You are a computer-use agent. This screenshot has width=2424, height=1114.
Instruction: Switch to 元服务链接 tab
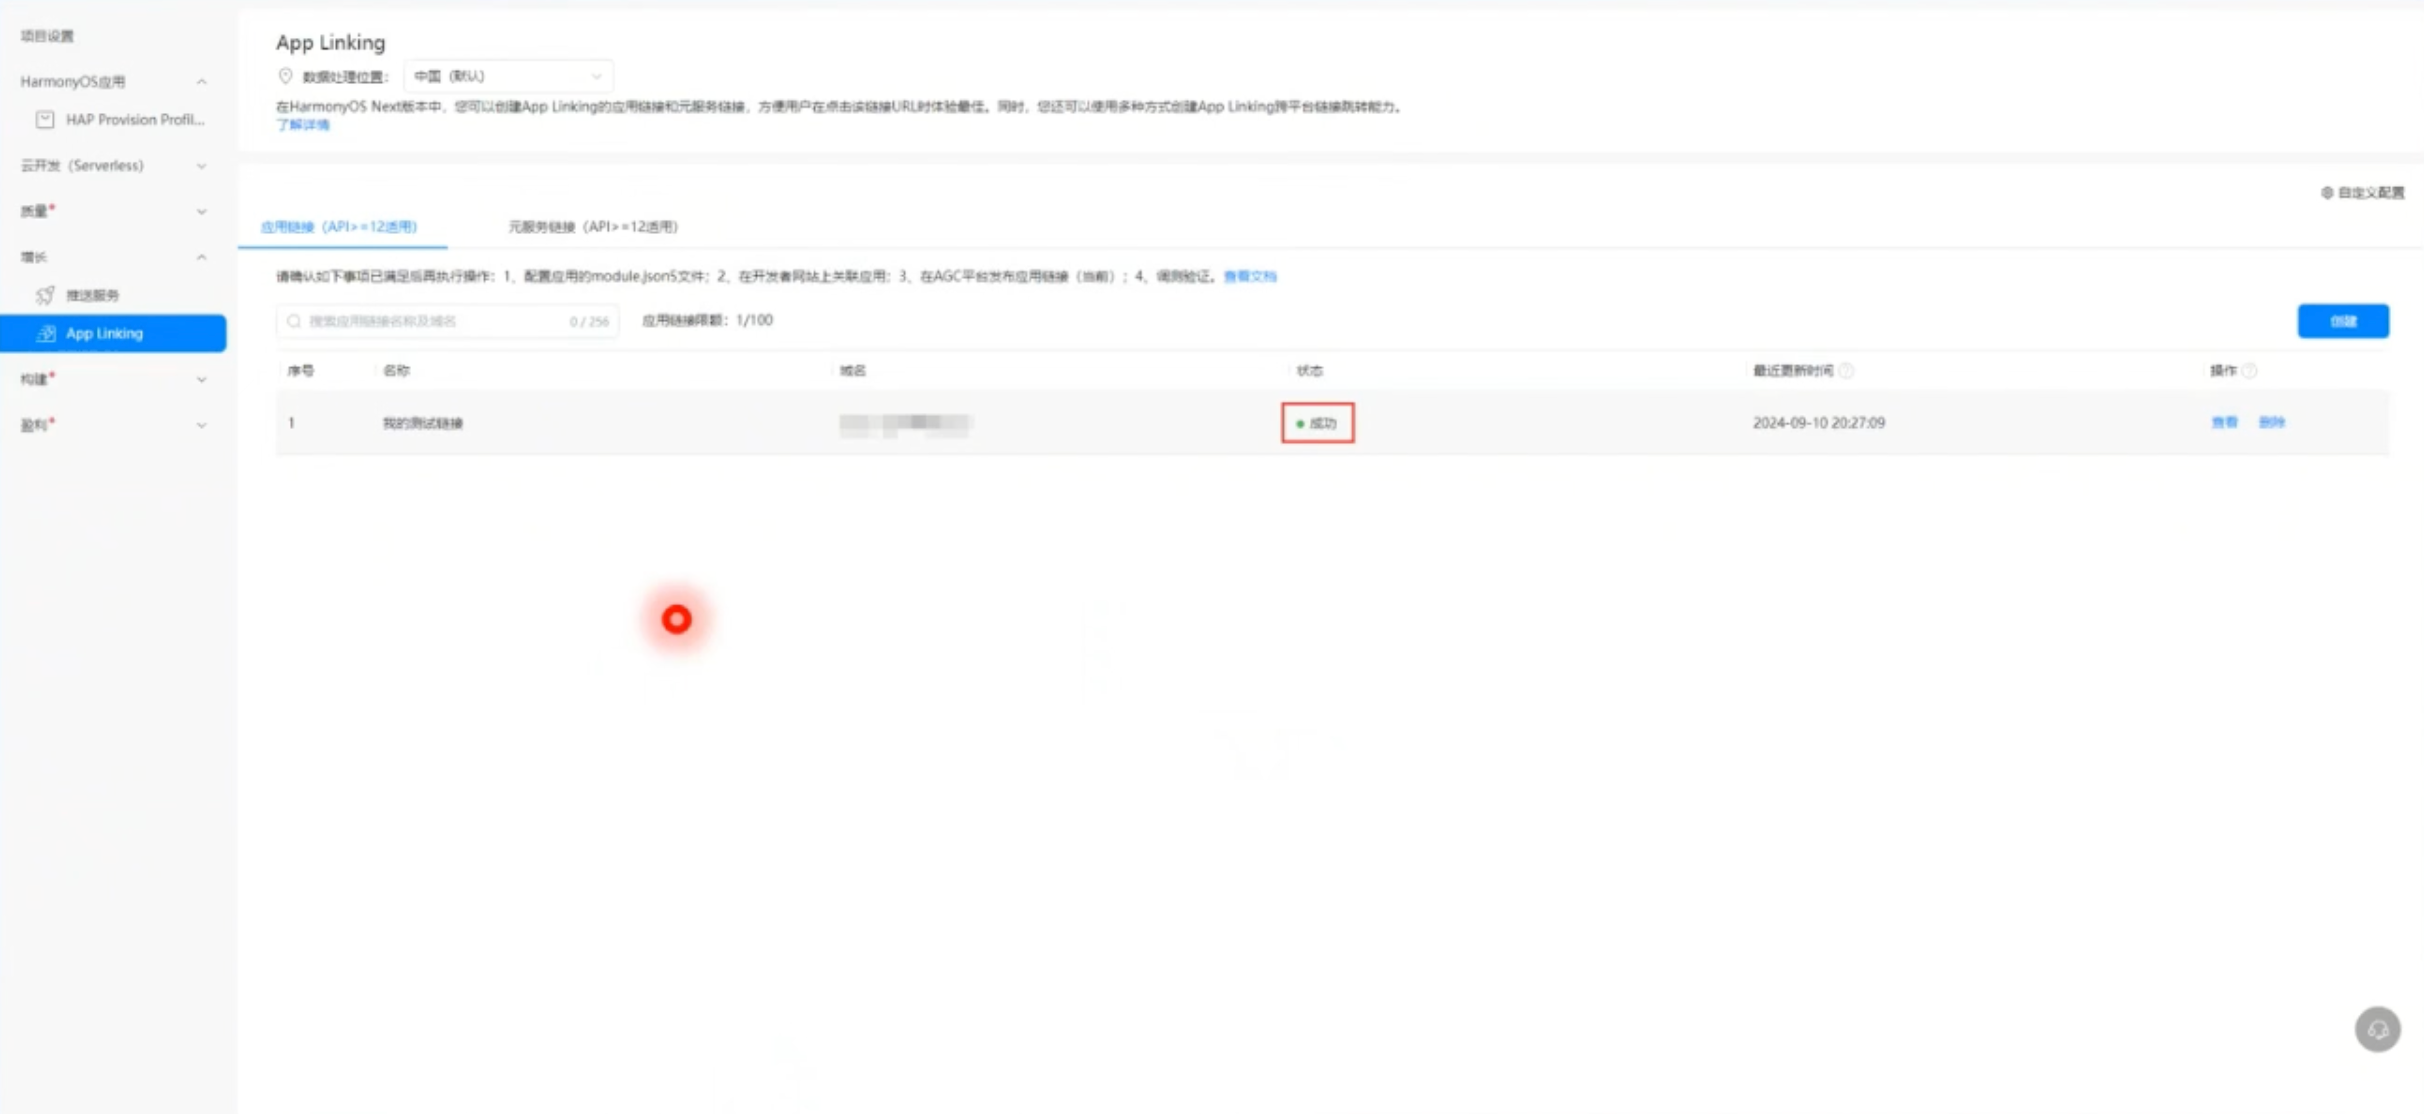click(592, 227)
